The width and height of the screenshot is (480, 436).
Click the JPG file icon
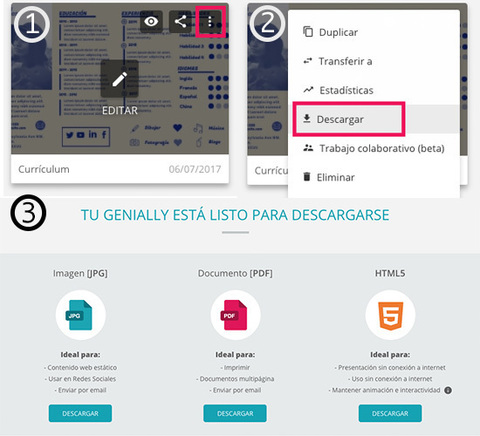point(80,315)
